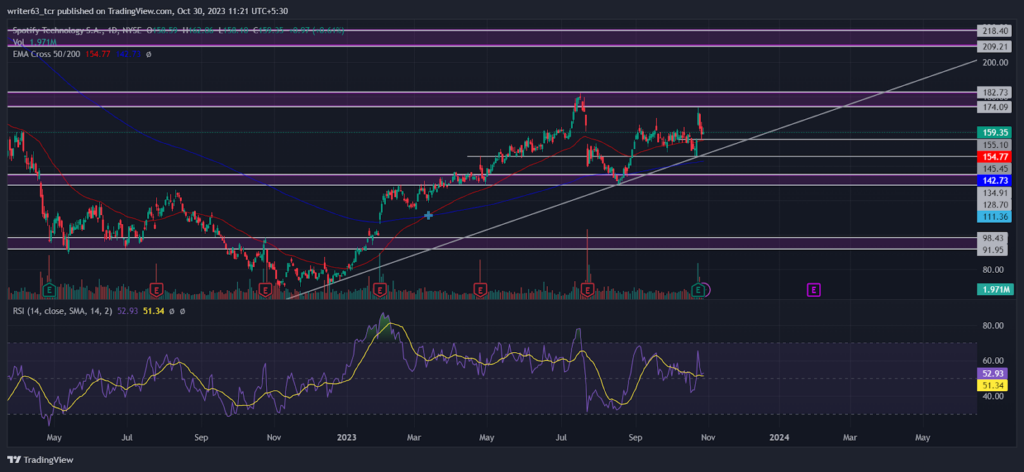Click the blue EMA cross plus marker
1024x472 pixels.
428,215
